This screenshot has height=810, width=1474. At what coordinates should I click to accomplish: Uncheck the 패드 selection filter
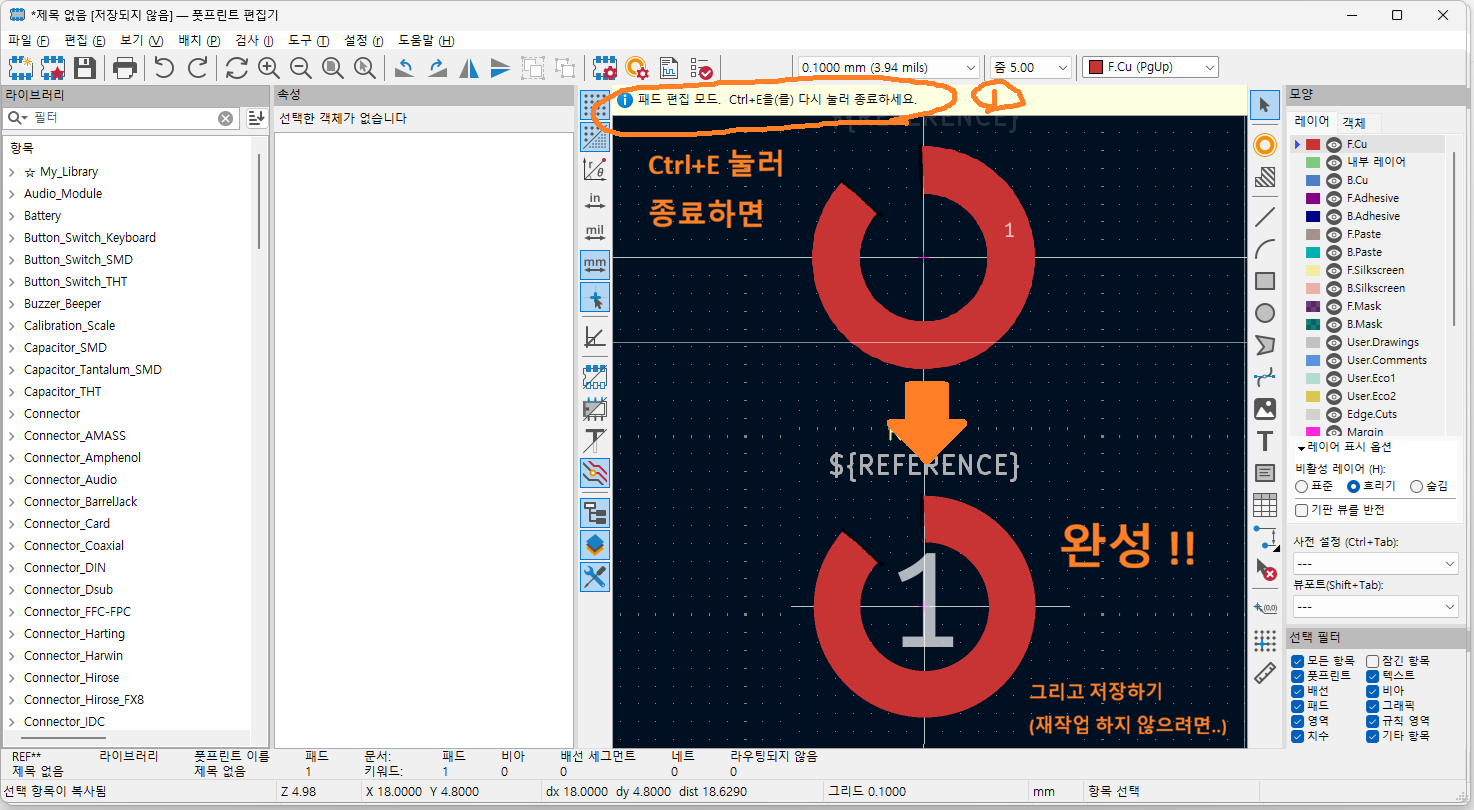coord(1297,706)
